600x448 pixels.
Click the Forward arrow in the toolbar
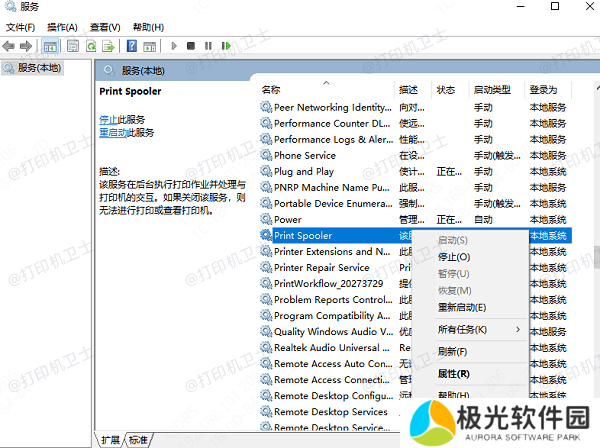tap(26, 46)
